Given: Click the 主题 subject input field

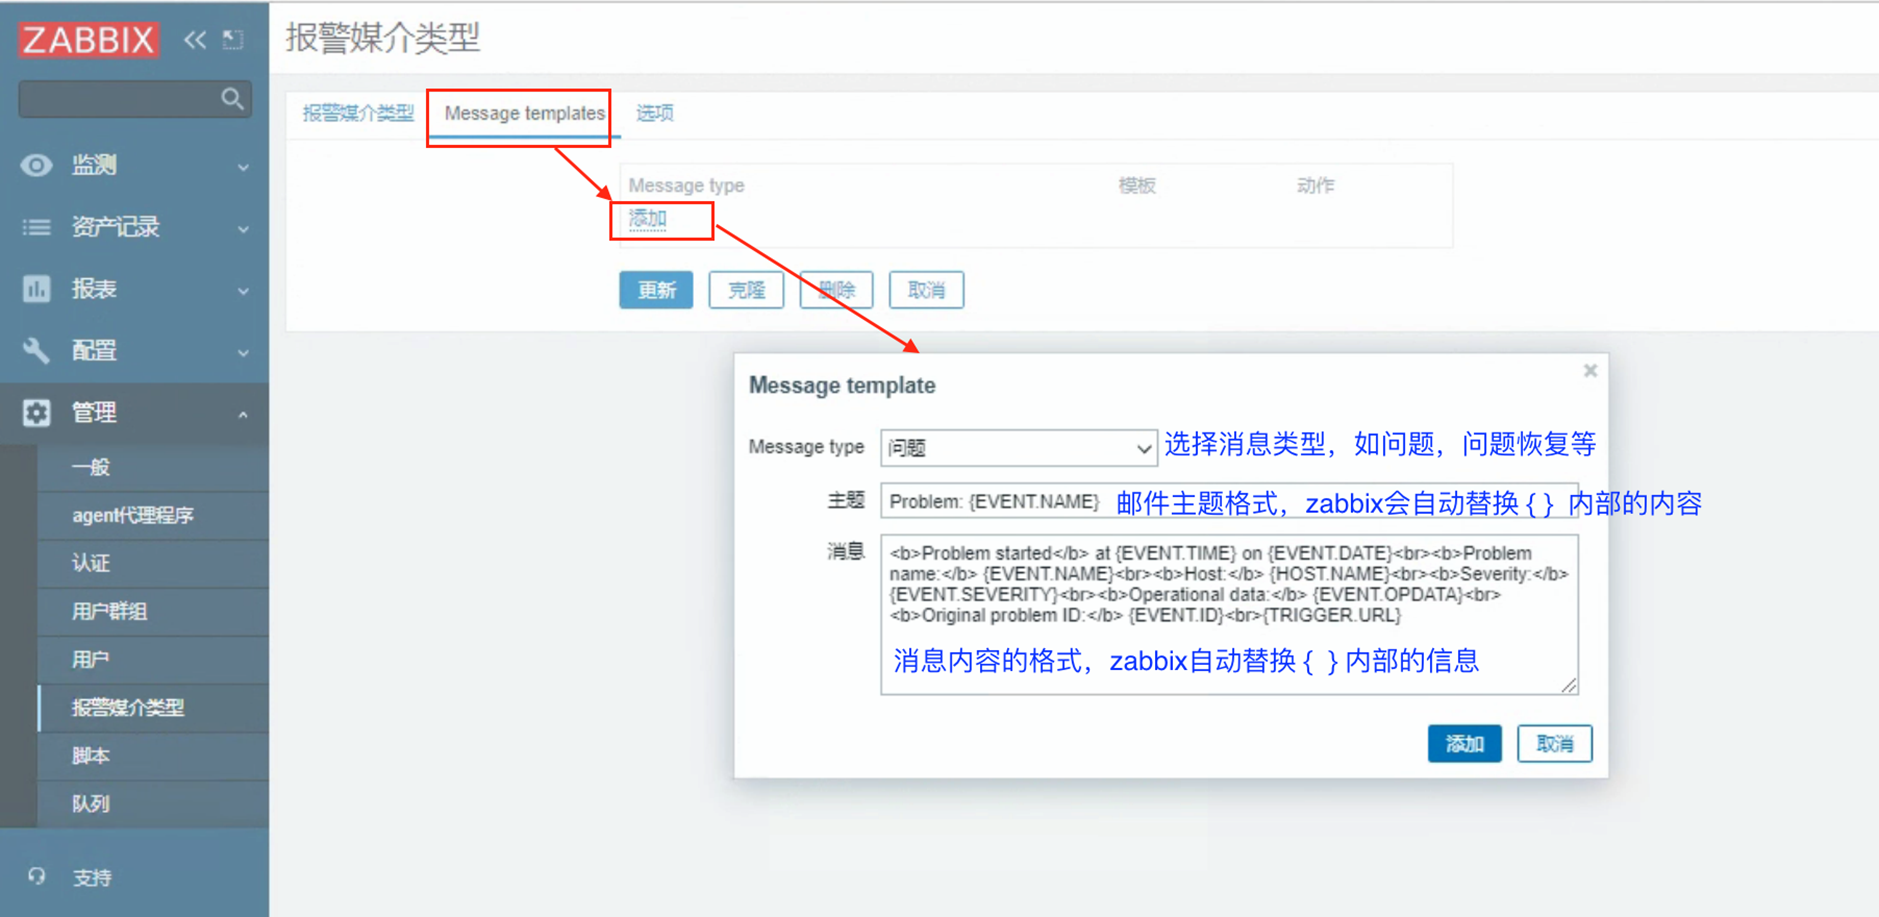Looking at the screenshot, I should coord(1229,501).
